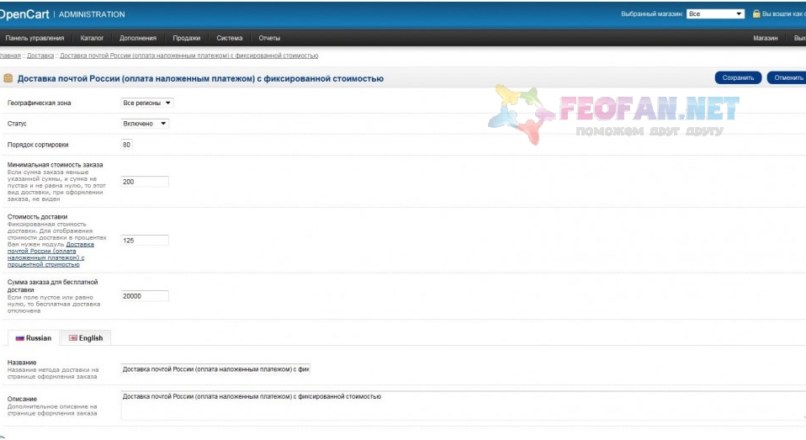Open the Продажи menu

(186, 38)
